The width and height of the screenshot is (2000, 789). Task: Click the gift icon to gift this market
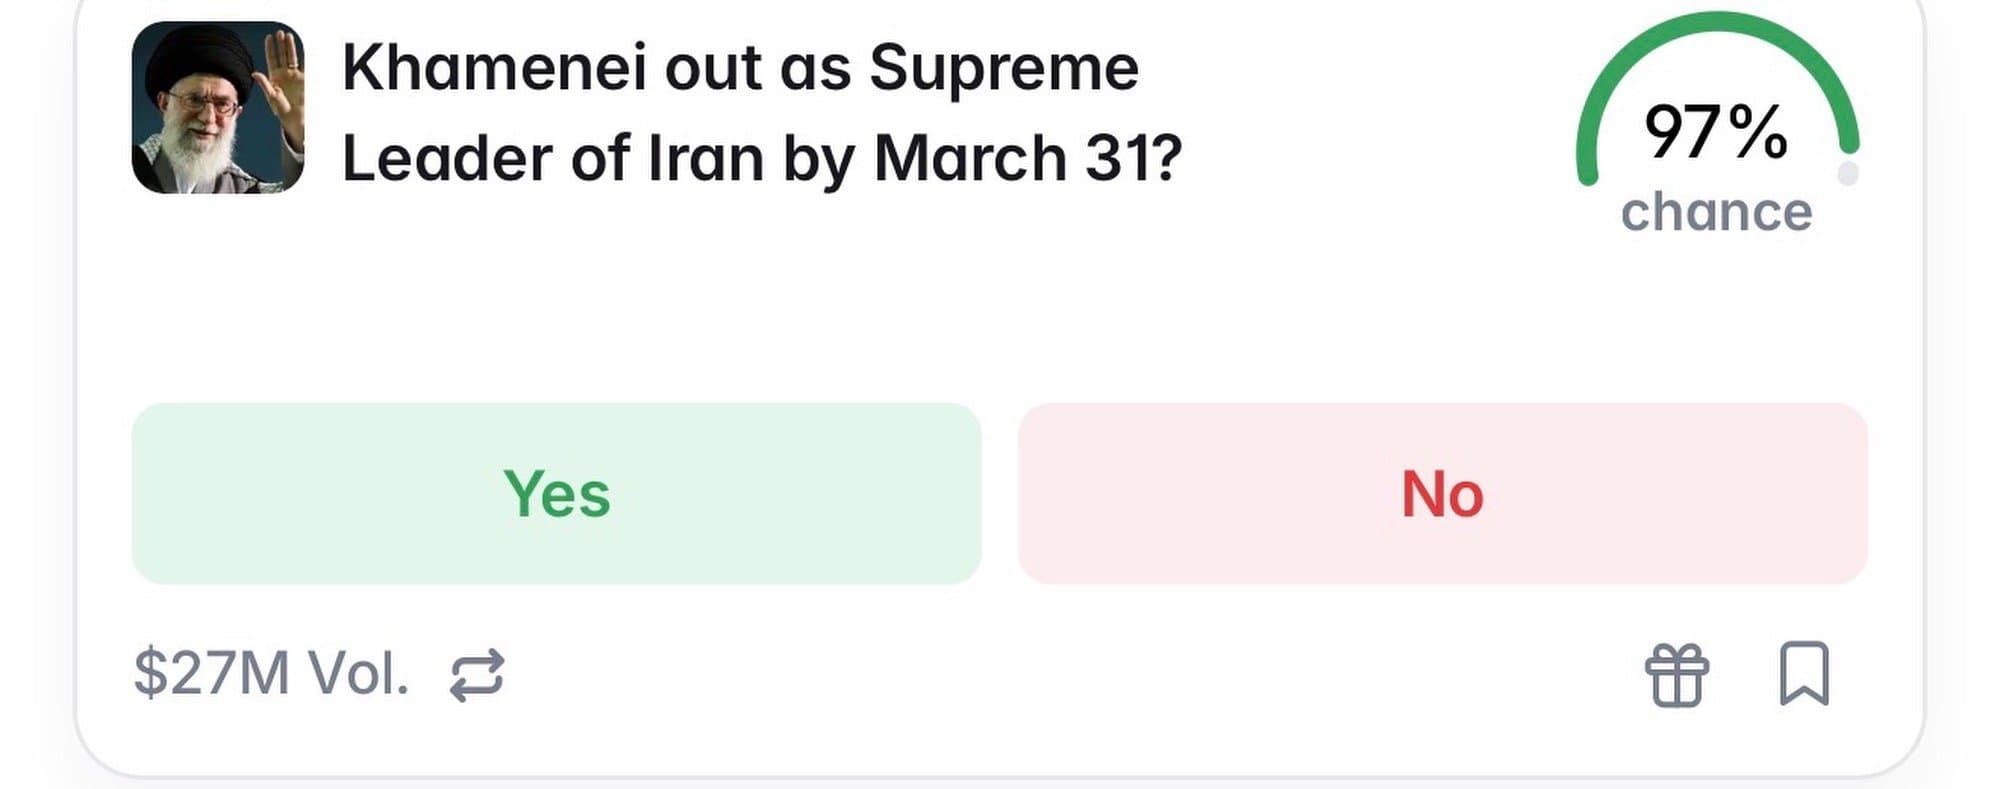[1677, 675]
